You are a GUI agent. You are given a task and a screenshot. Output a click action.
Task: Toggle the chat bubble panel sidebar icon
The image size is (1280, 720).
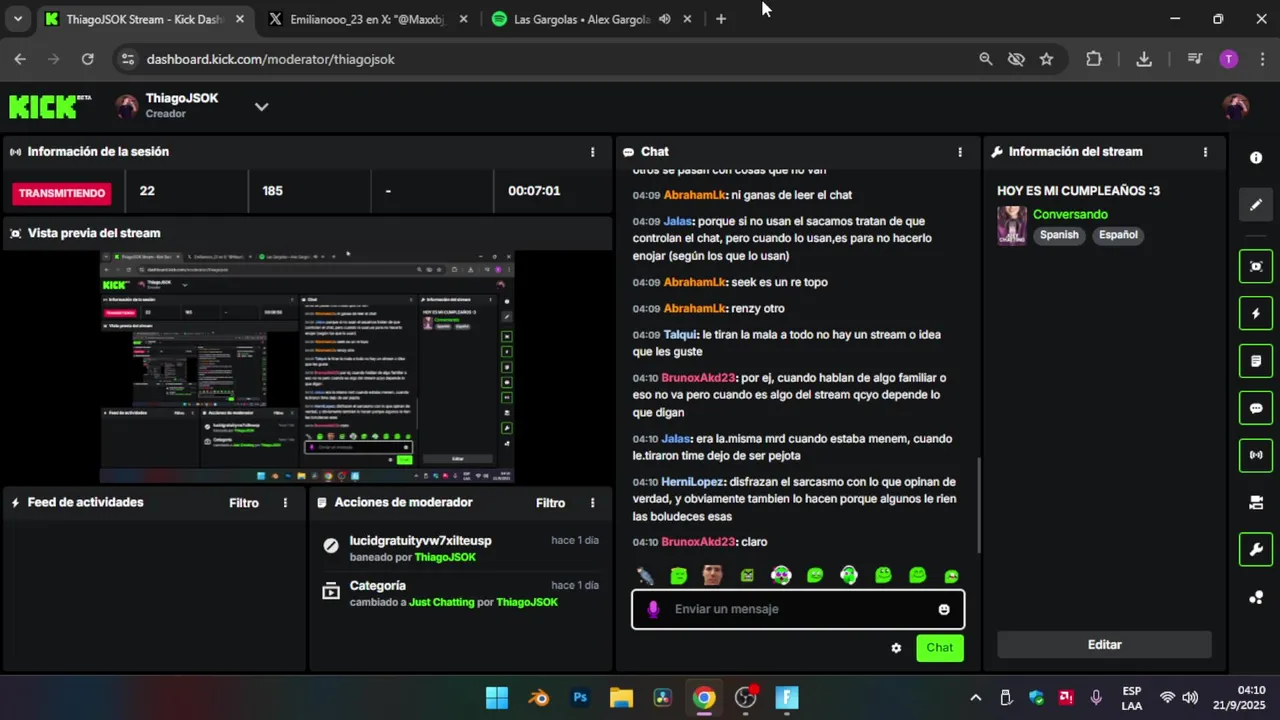tap(1256, 408)
